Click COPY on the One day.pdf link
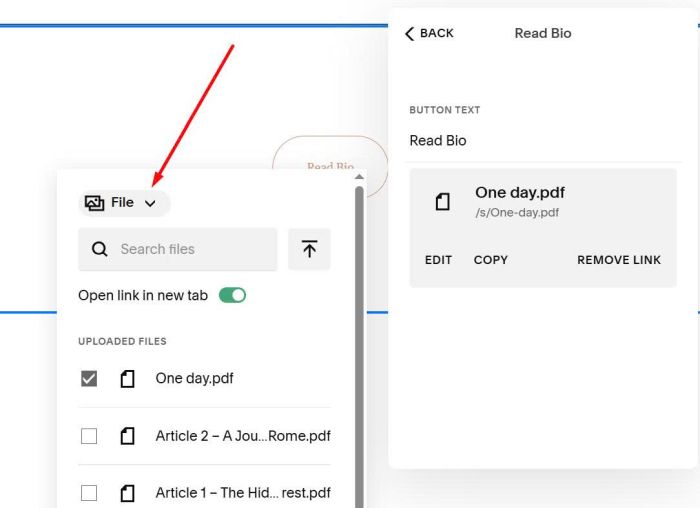 pyautogui.click(x=491, y=260)
